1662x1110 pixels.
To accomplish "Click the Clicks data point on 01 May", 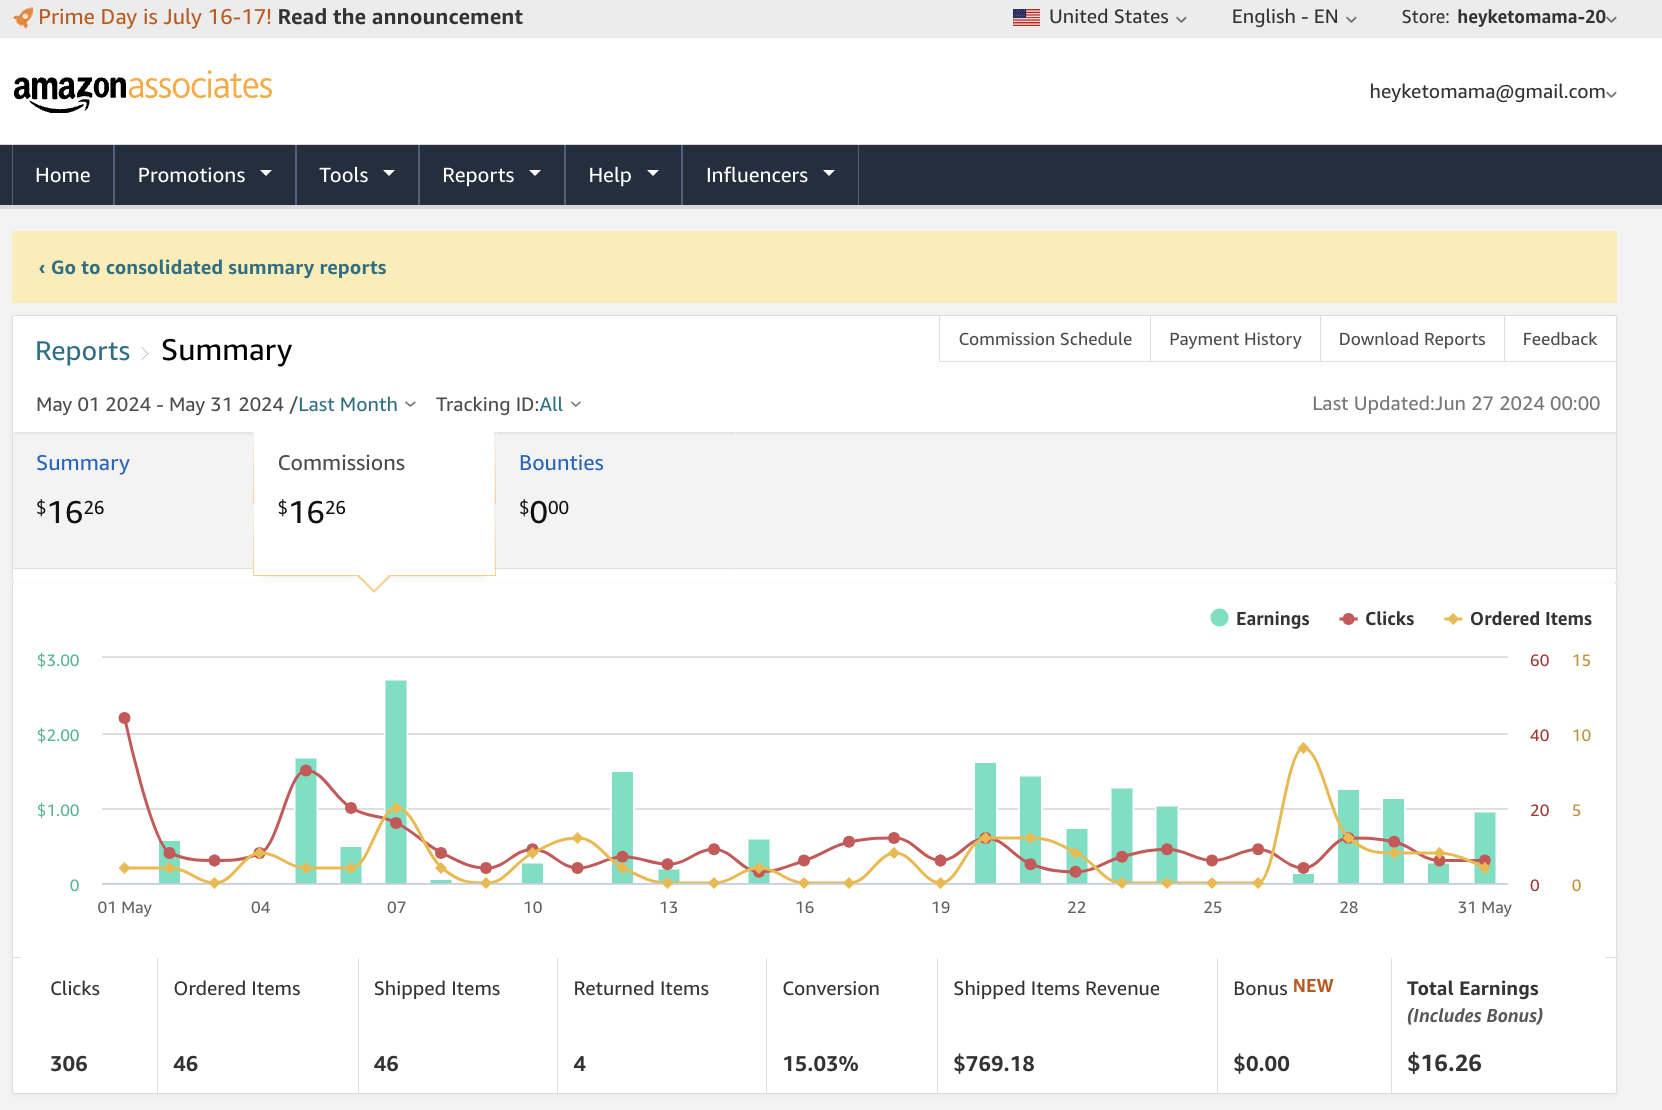I will click(x=125, y=718).
